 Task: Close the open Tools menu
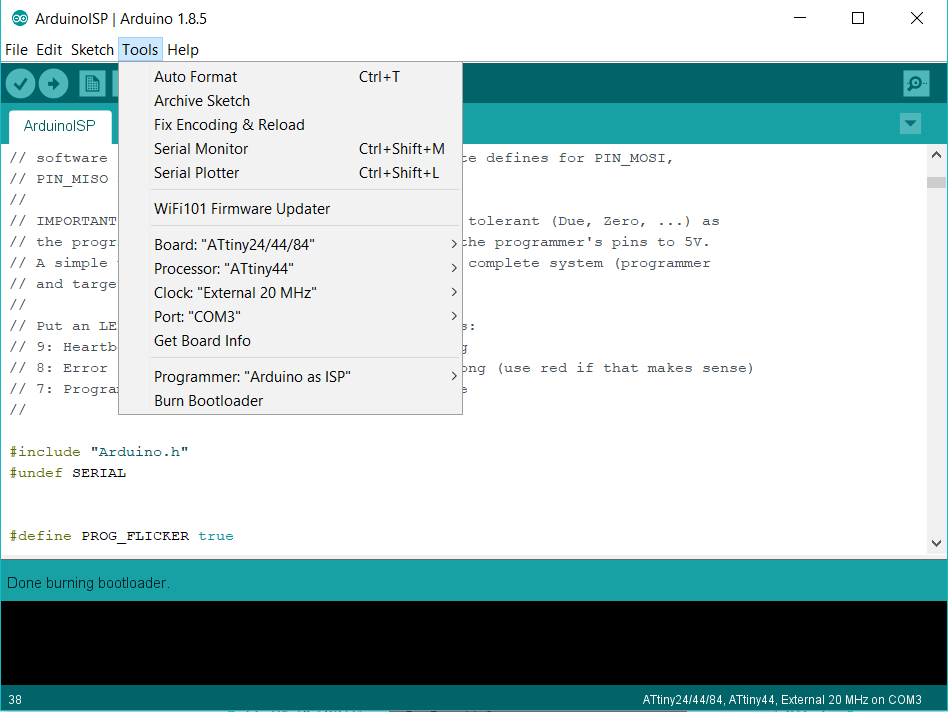[140, 50]
